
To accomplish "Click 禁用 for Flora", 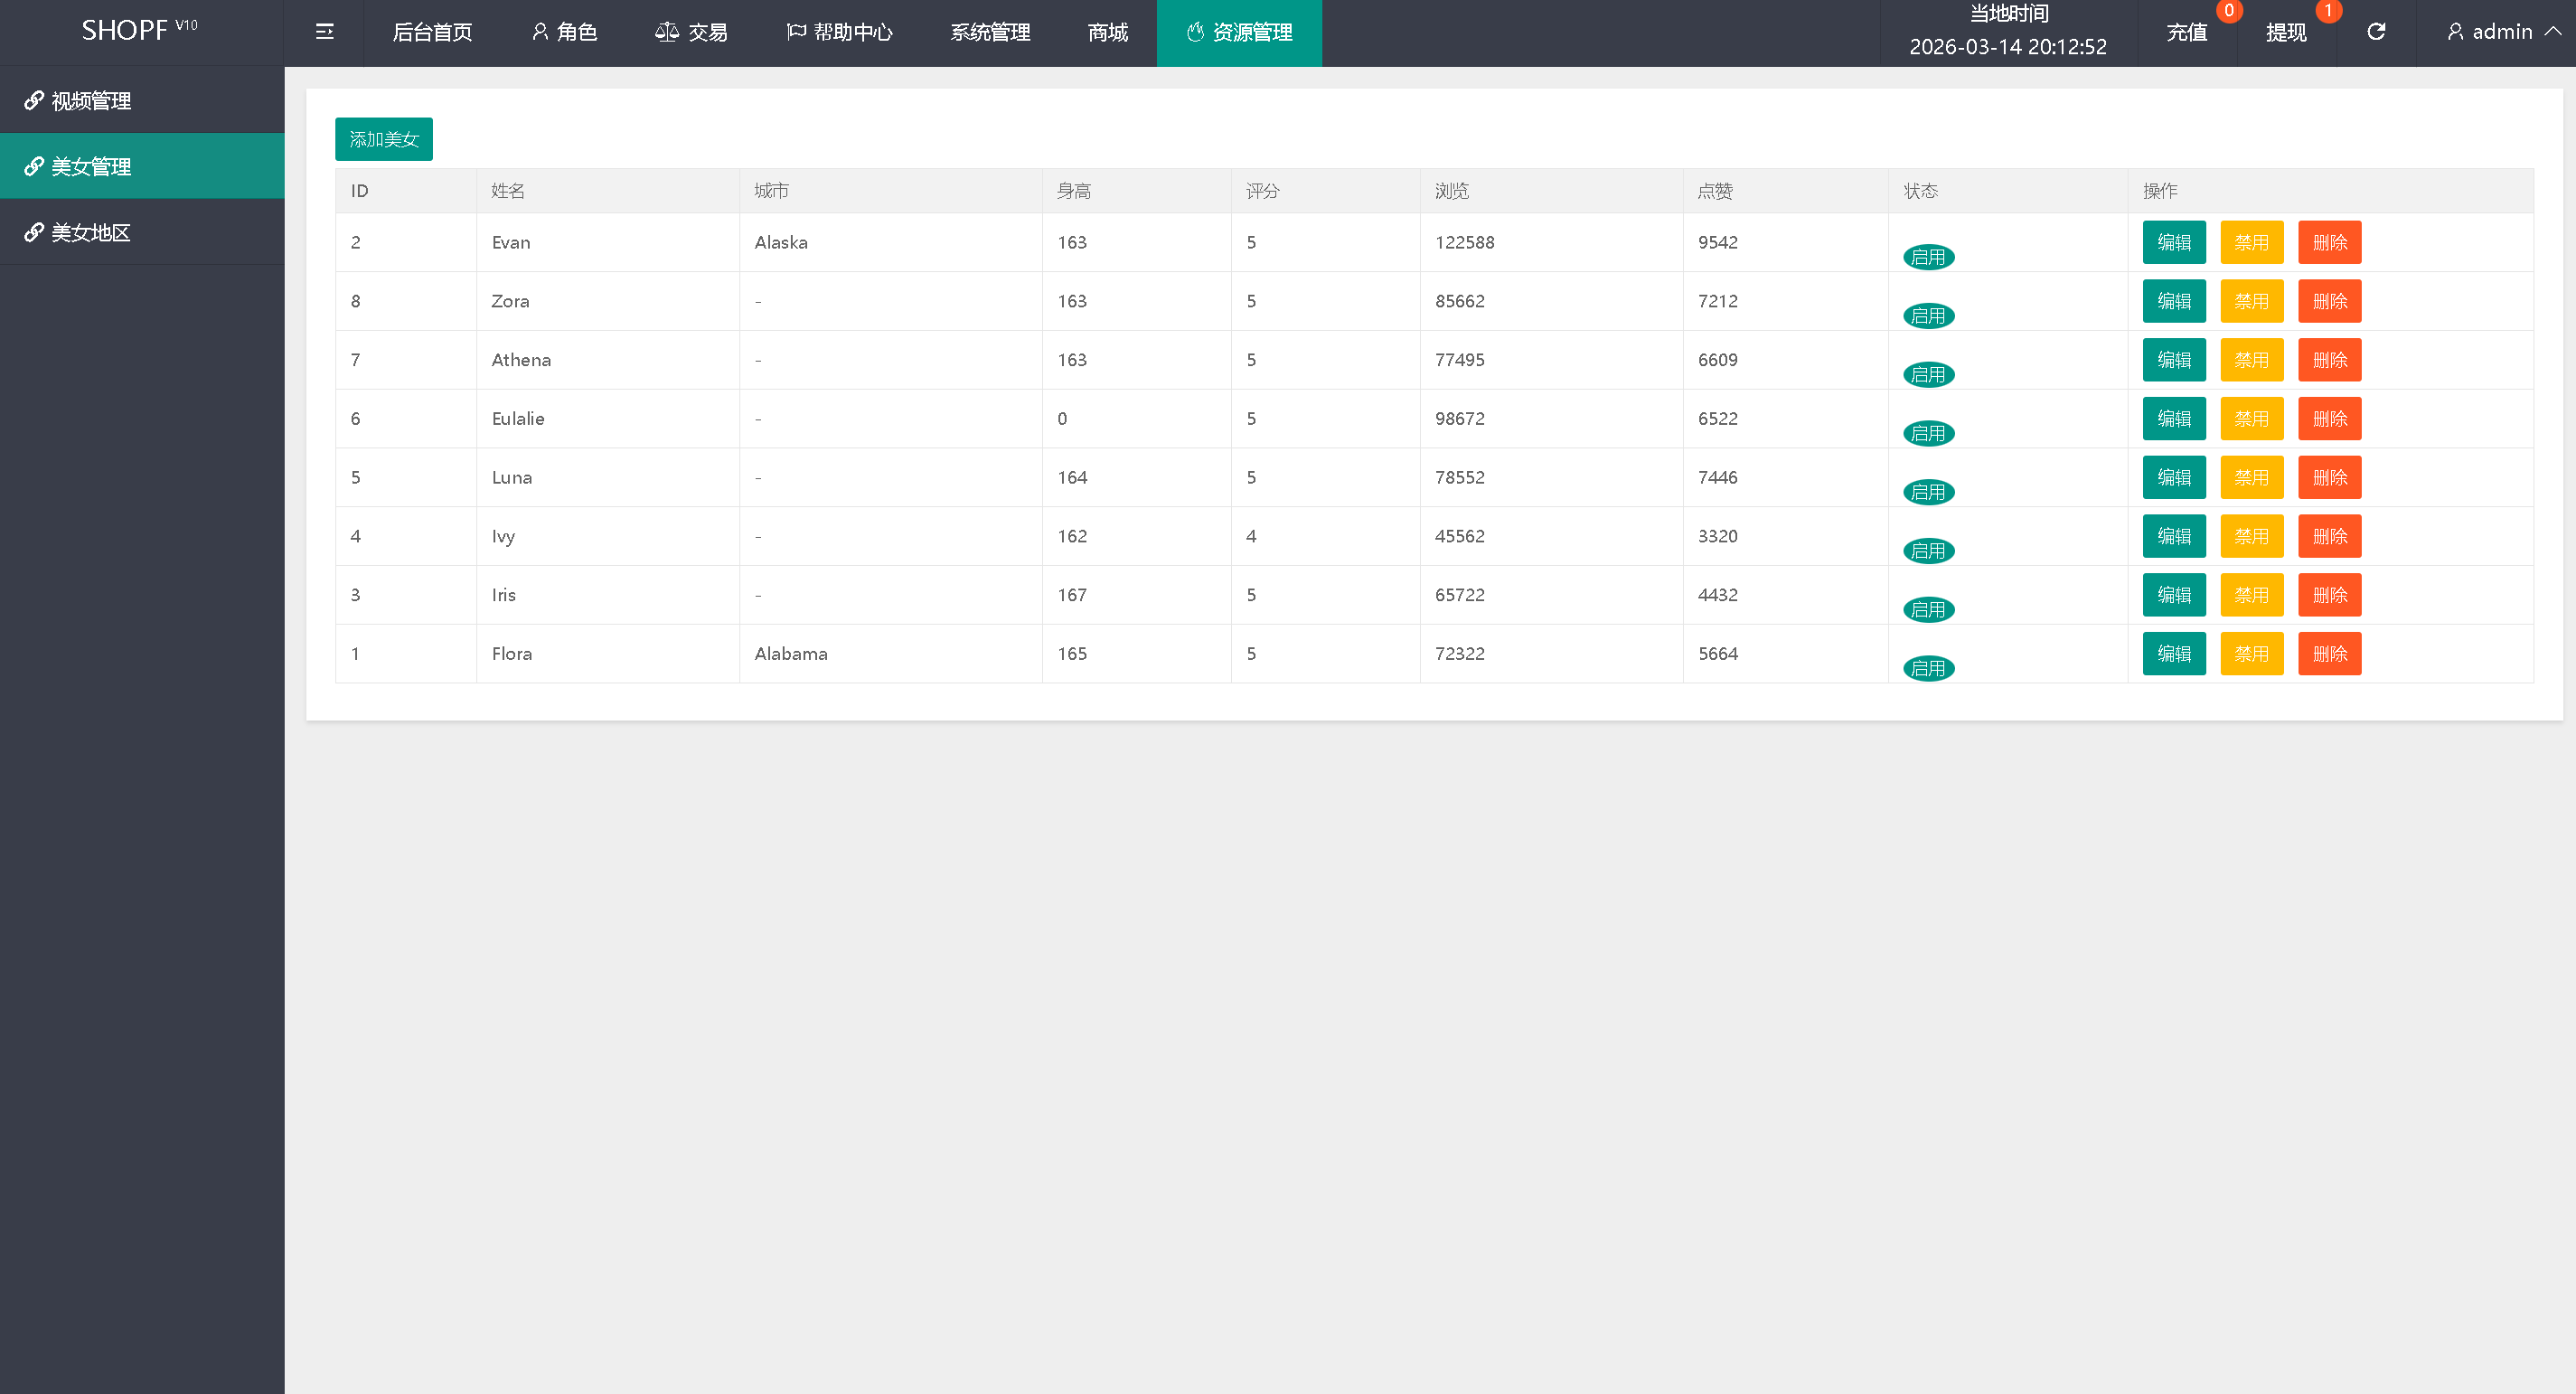I will pos(2252,654).
